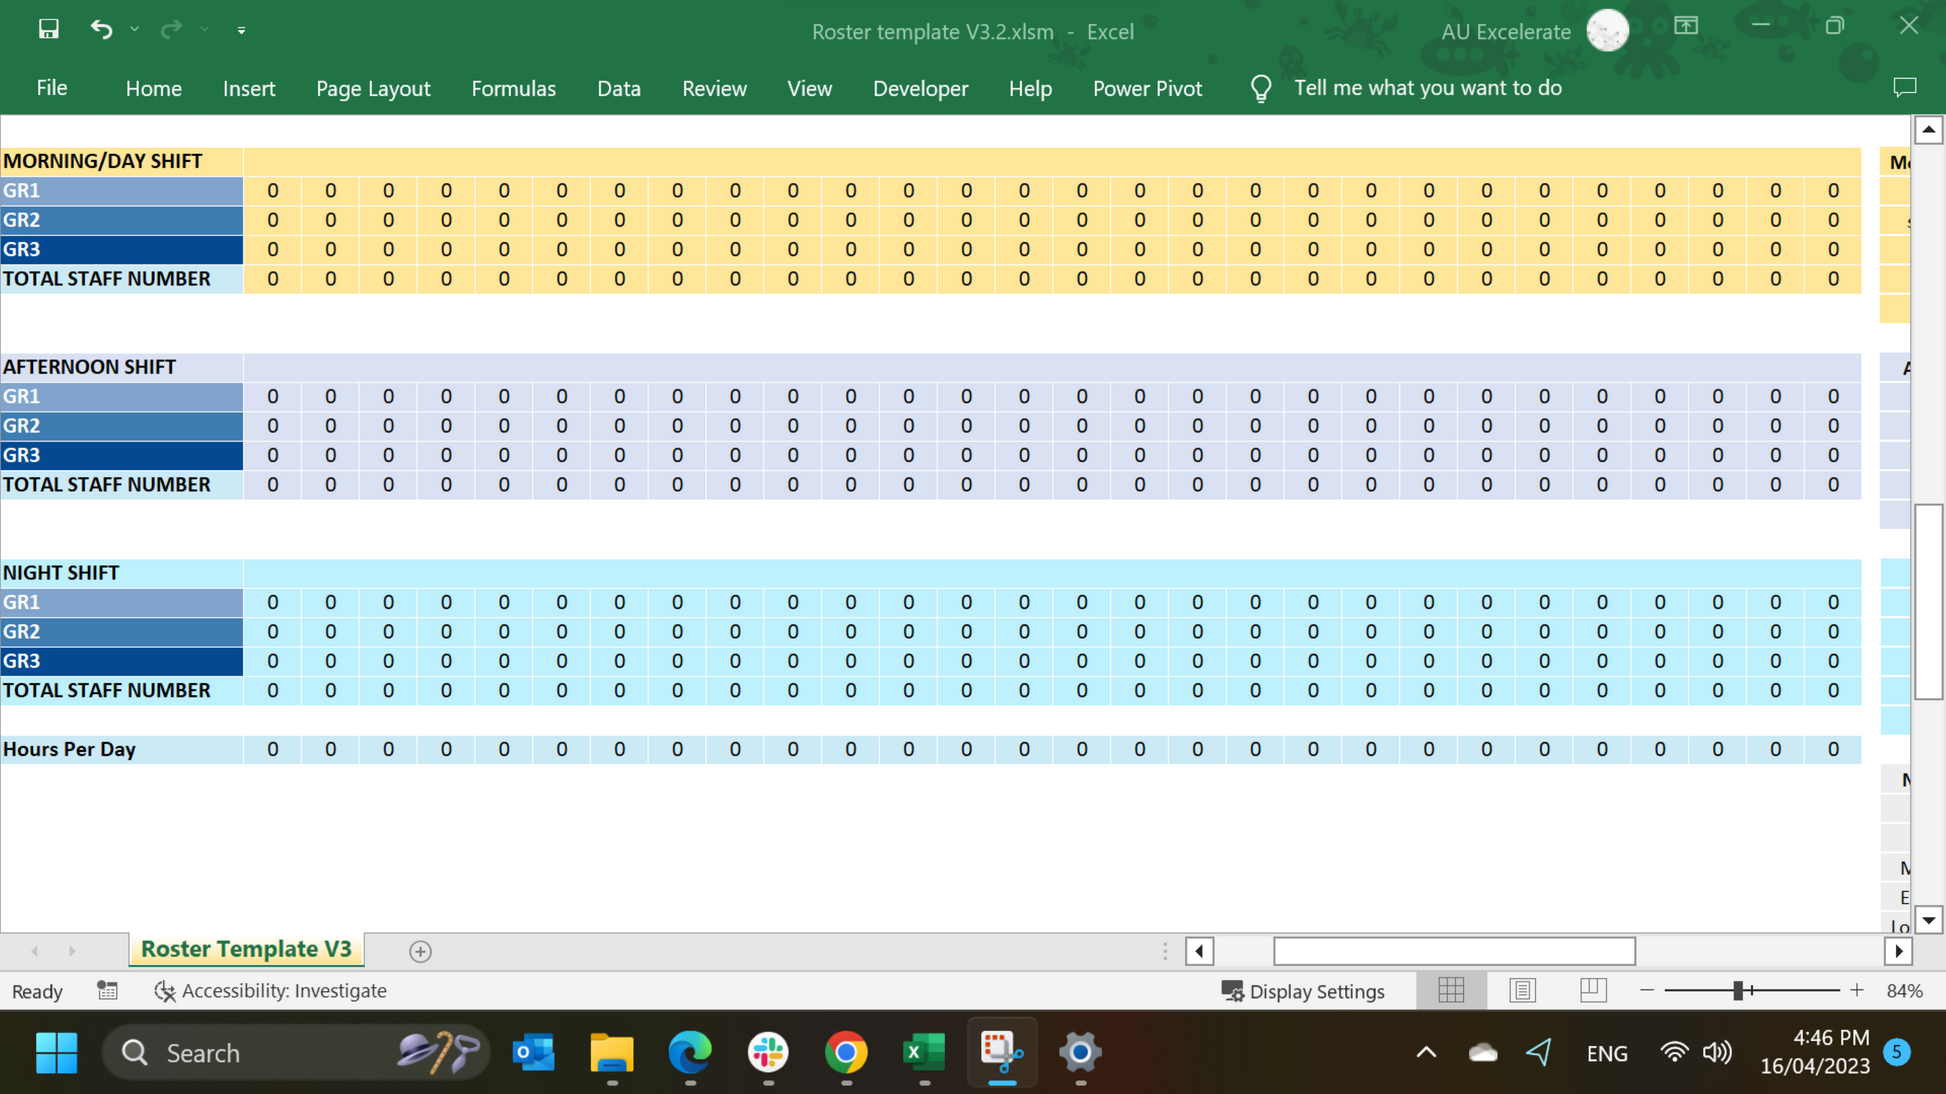
Task: Click the Save icon in title bar
Action: point(48,30)
